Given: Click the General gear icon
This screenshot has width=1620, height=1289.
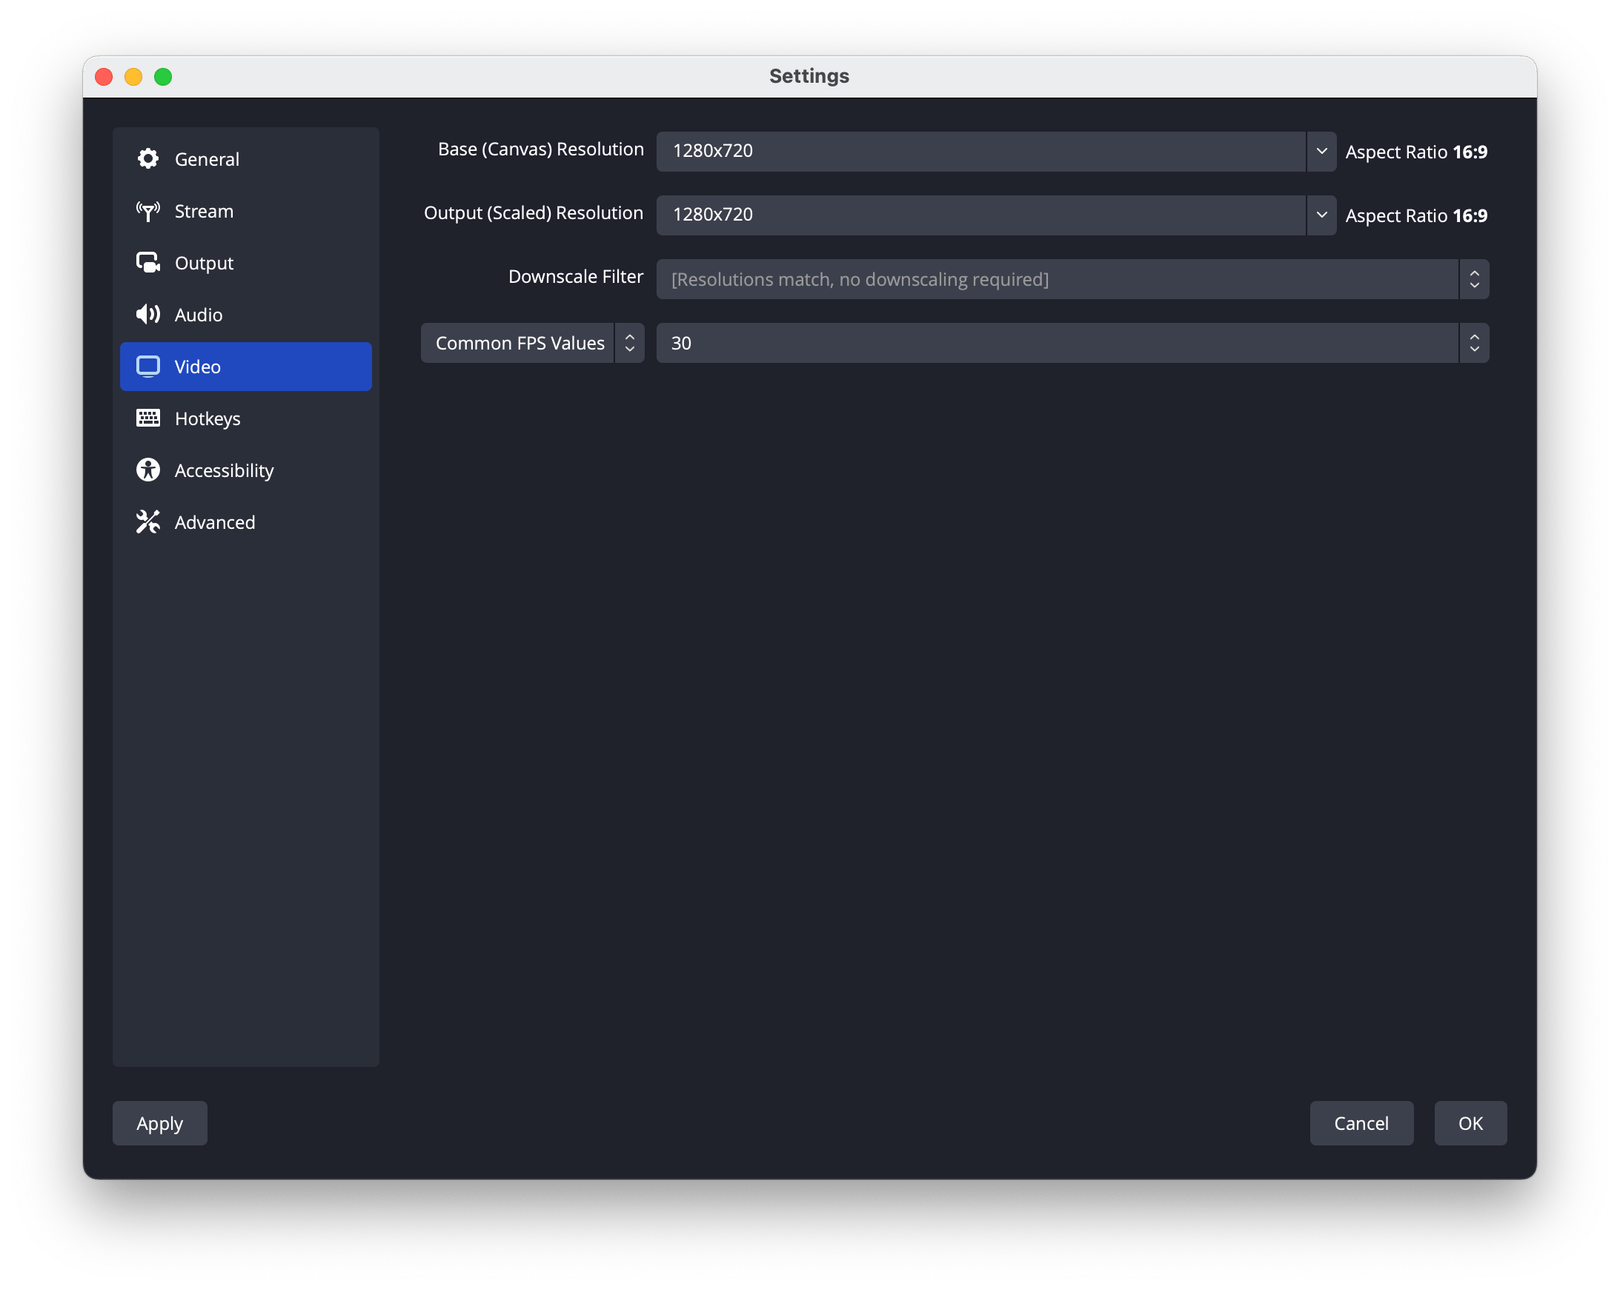Looking at the screenshot, I should pyautogui.click(x=148, y=159).
